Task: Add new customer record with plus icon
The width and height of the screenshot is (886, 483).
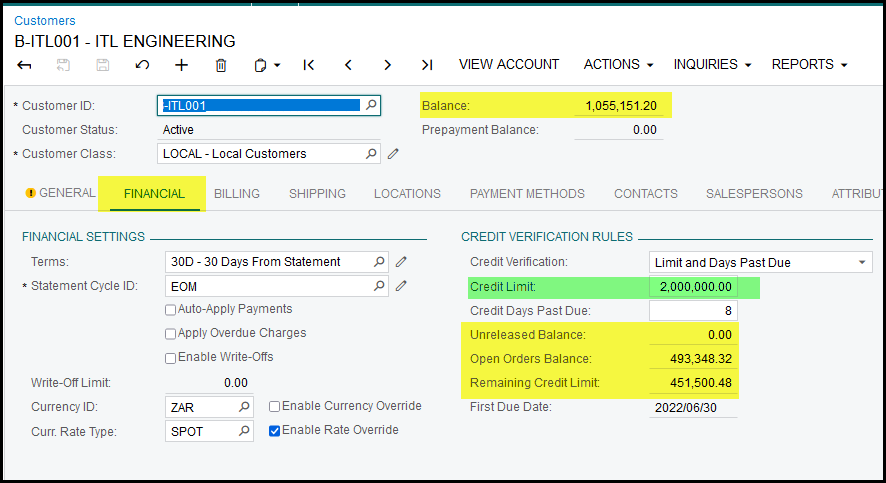Action: pyautogui.click(x=181, y=65)
